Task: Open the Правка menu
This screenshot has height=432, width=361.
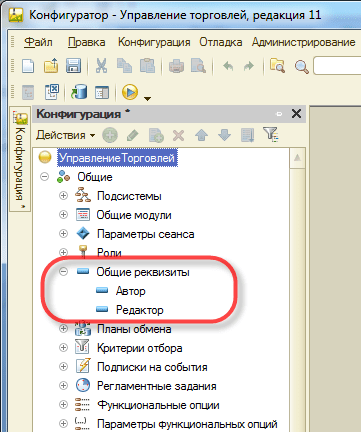Action: tap(86, 42)
